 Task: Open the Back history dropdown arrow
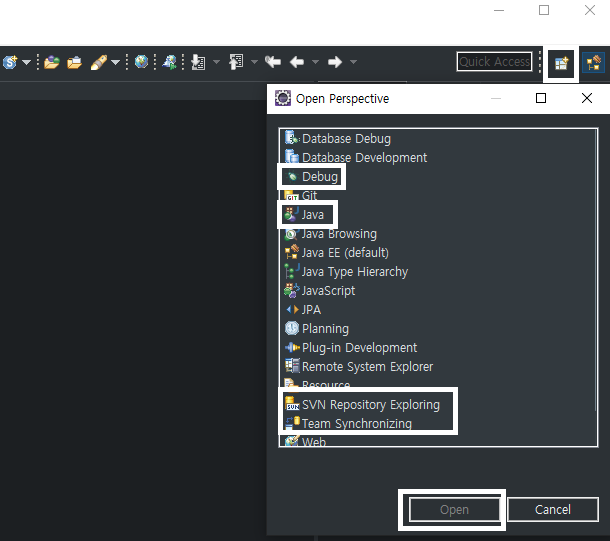click(x=316, y=62)
